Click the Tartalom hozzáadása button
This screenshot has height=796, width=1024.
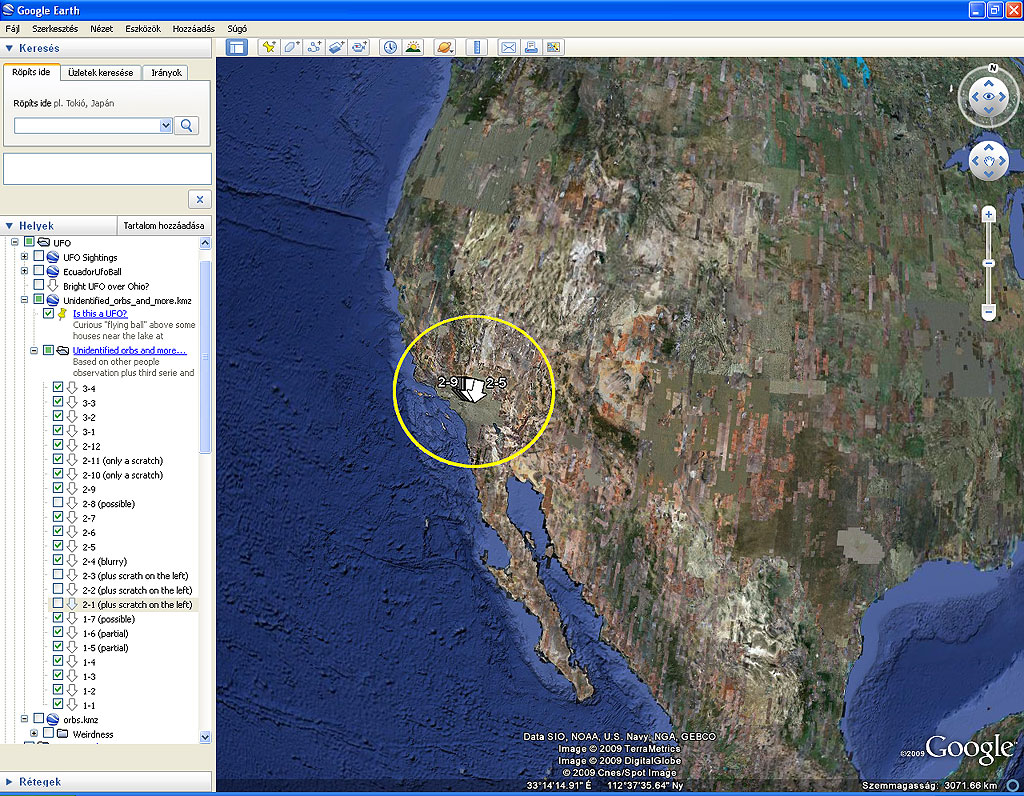(x=164, y=225)
